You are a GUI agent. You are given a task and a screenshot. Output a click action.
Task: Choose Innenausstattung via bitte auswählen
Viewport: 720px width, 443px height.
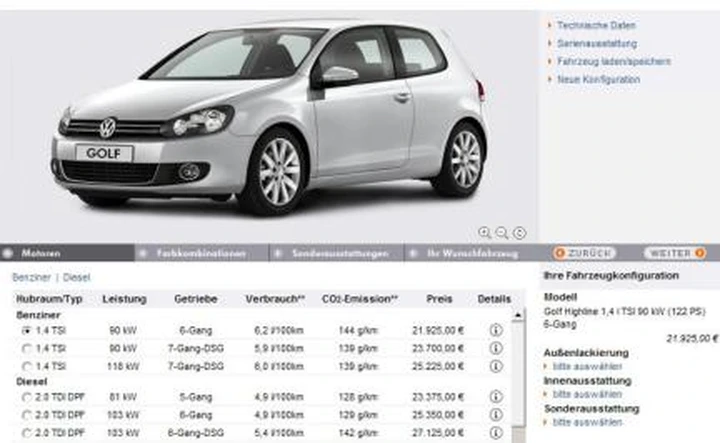coord(587,394)
